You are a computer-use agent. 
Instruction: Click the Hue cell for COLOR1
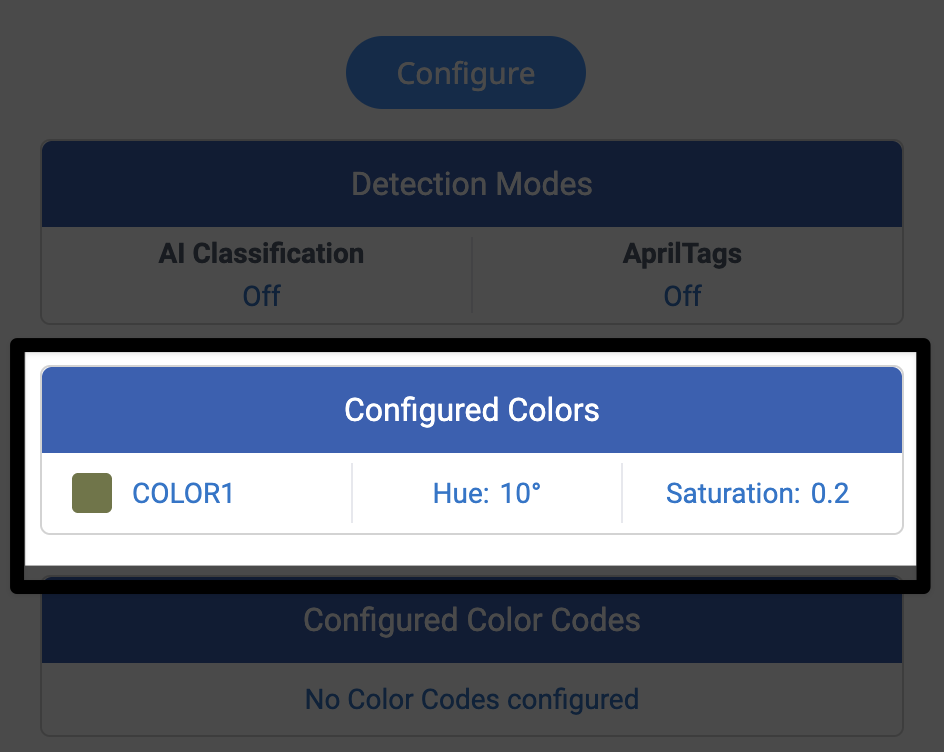click(x=486, y=493)
